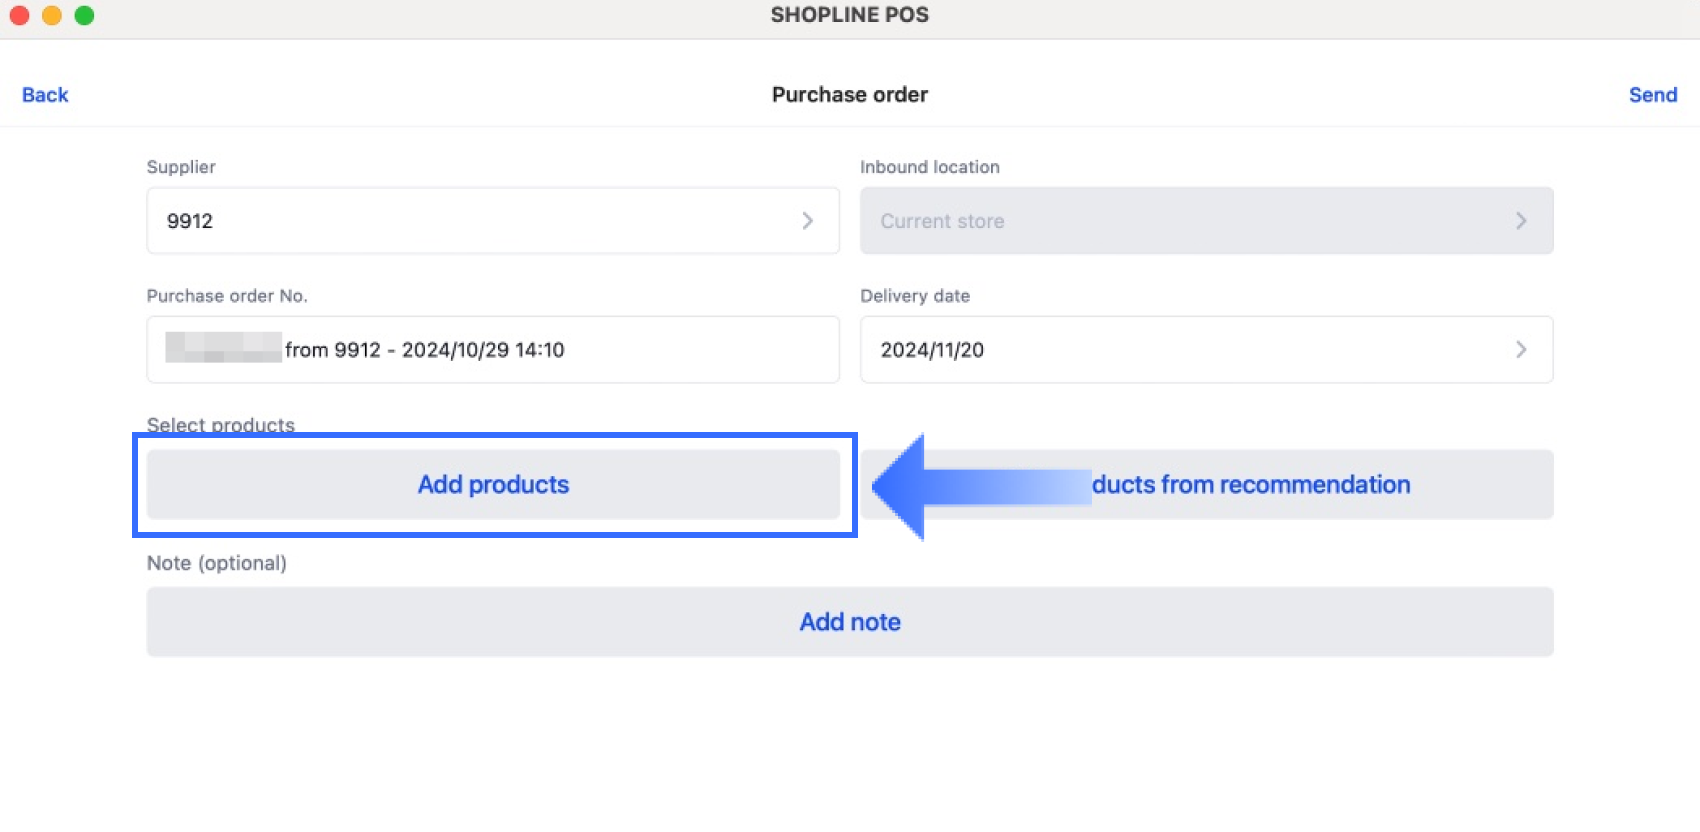Click the Inbound location chevron arrow
The height and width of the screenshot is (832, 1700).
1520,221
